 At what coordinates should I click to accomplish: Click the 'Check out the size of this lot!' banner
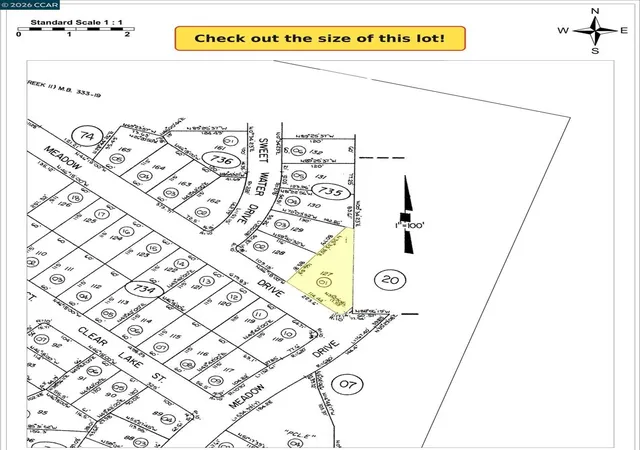[320, 39]
